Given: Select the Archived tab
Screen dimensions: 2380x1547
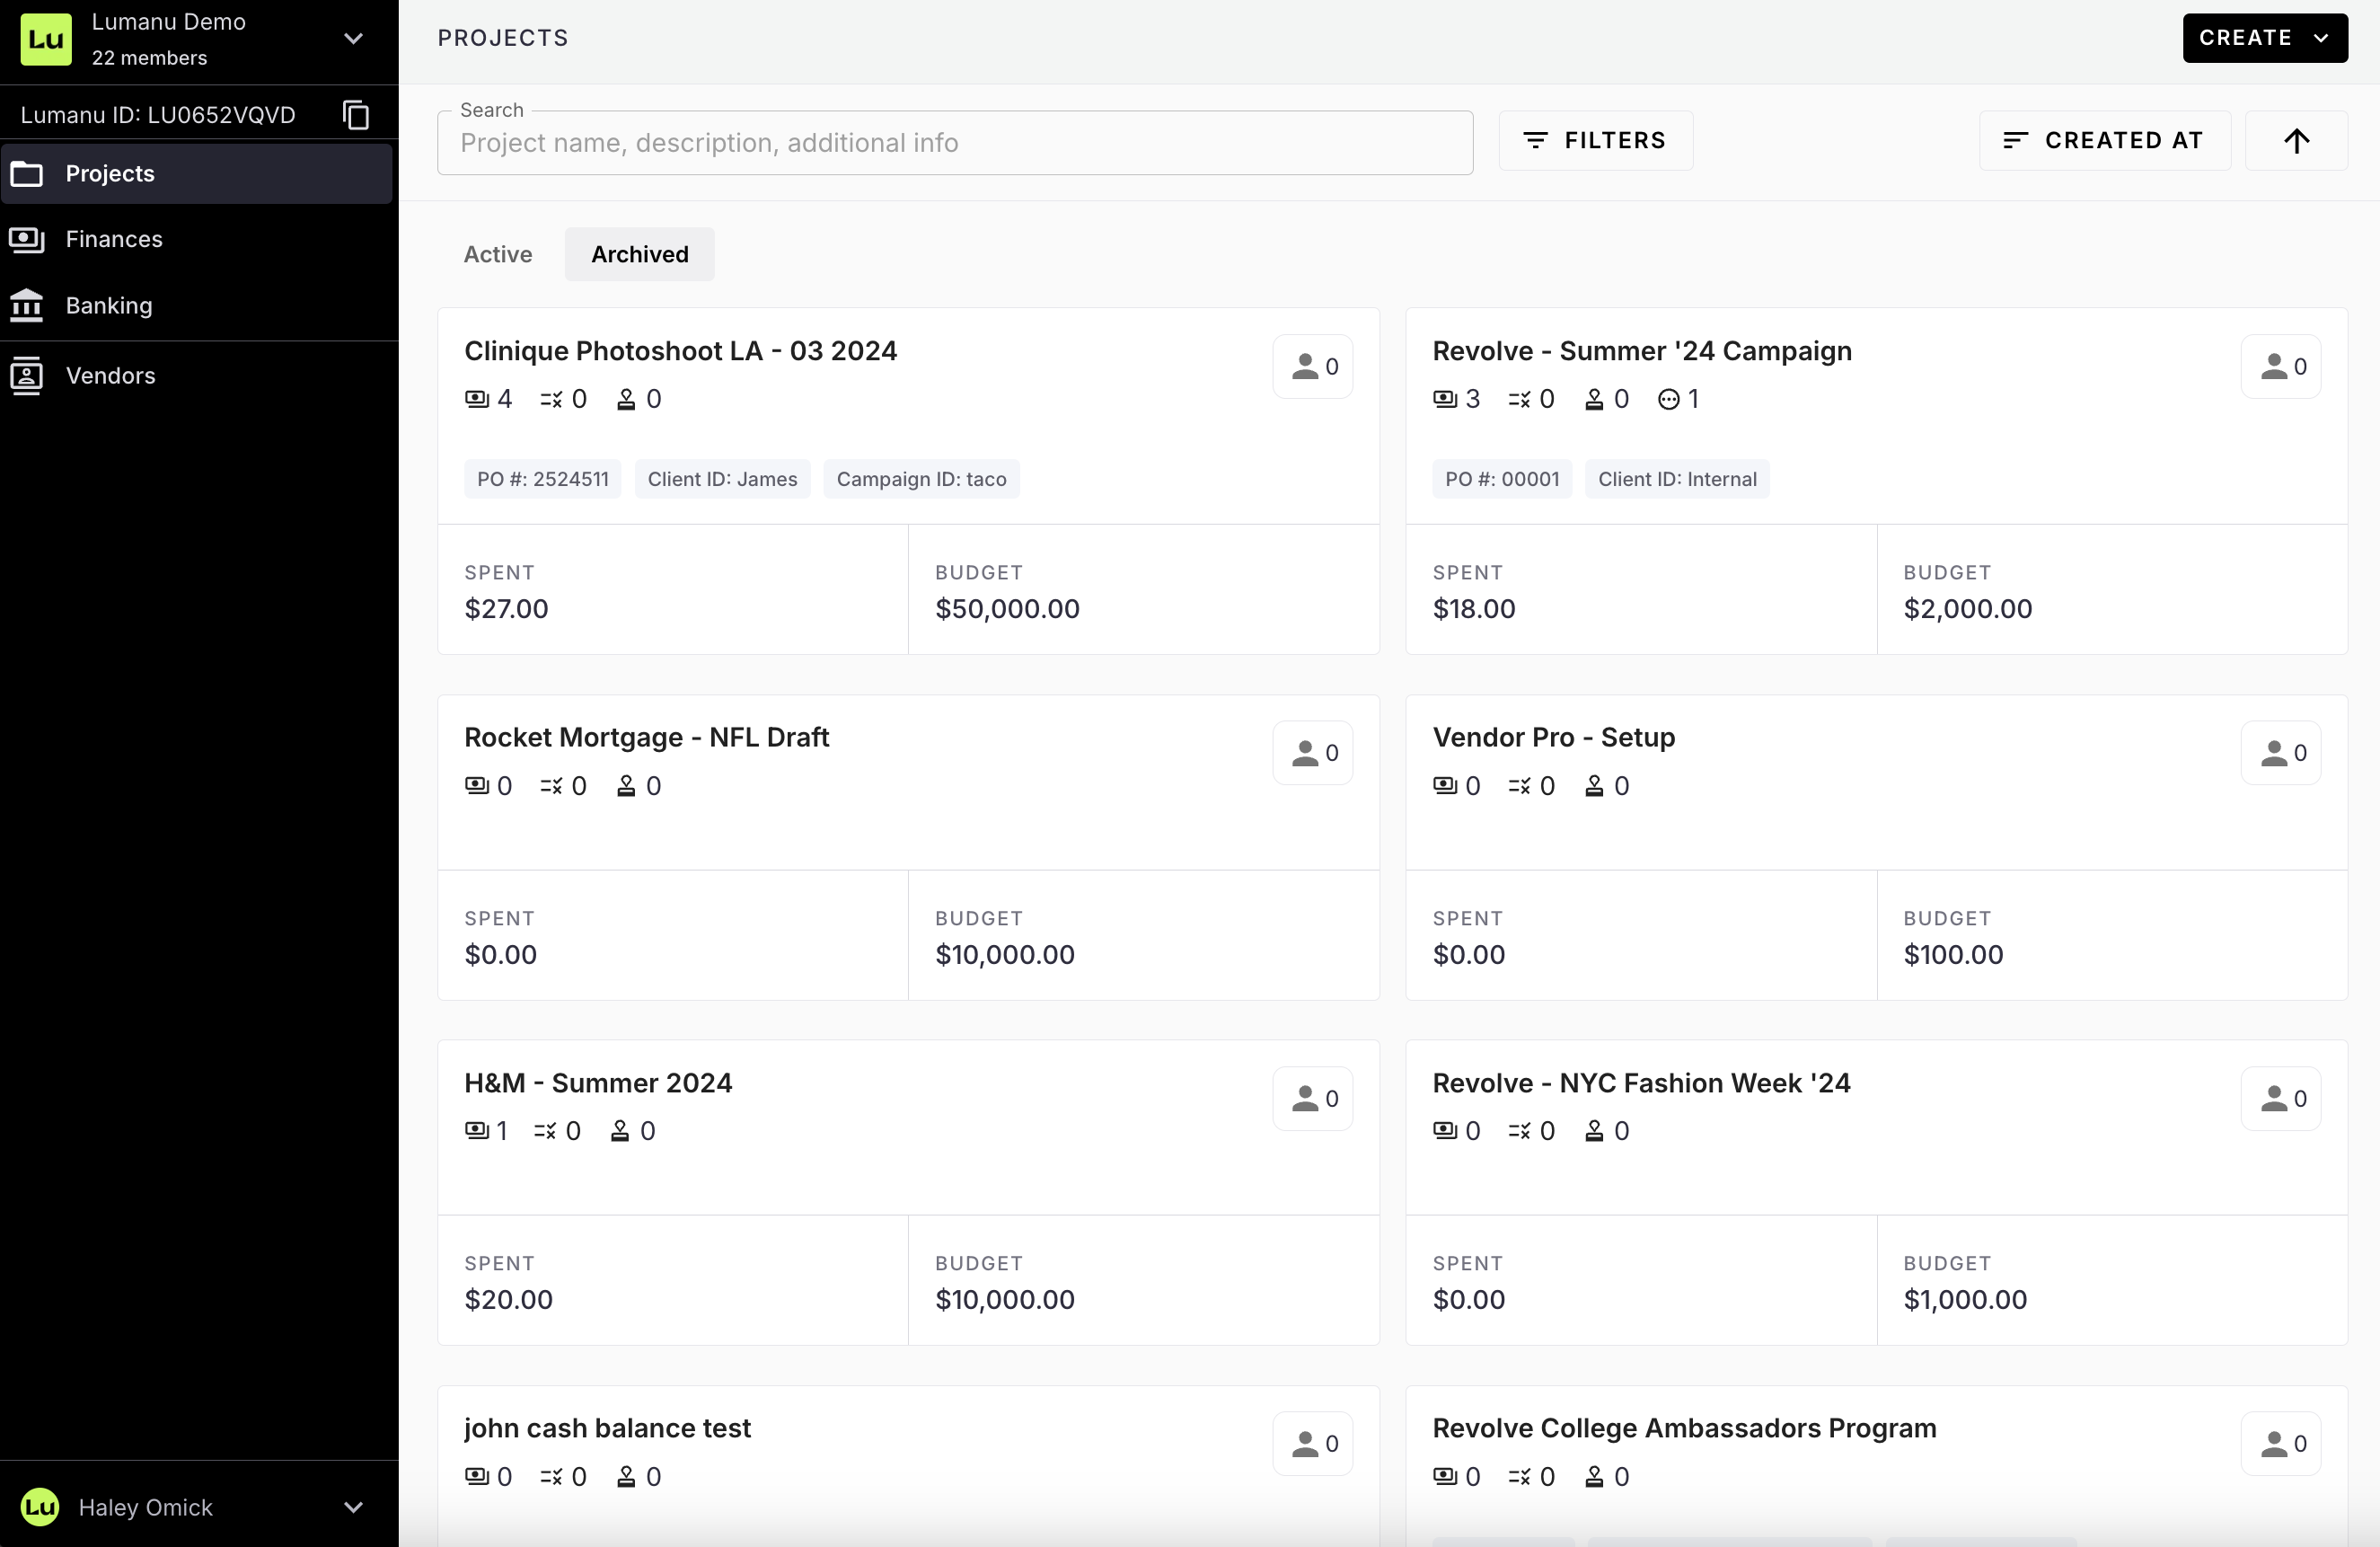Looking at the screenshot, I should pos(639,254).
